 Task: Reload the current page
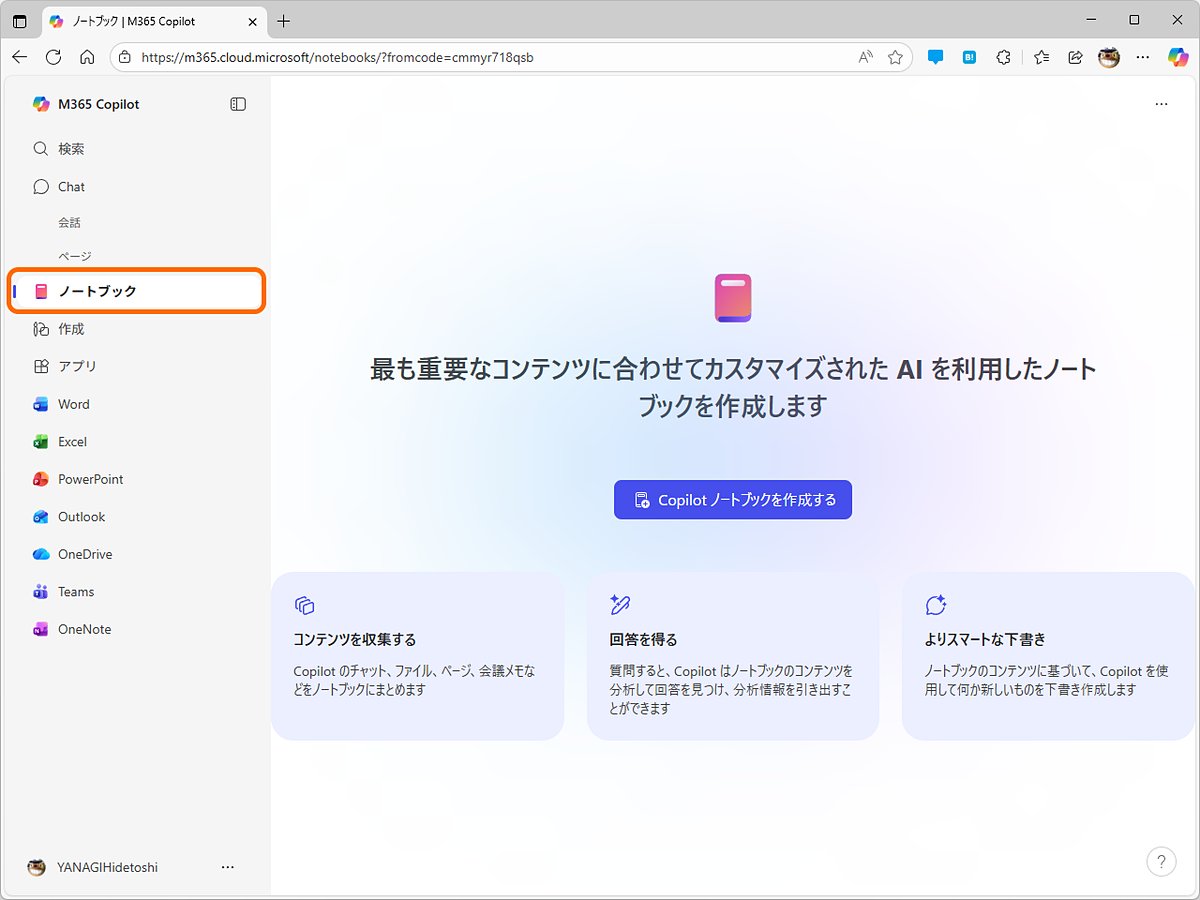point(54,57)
